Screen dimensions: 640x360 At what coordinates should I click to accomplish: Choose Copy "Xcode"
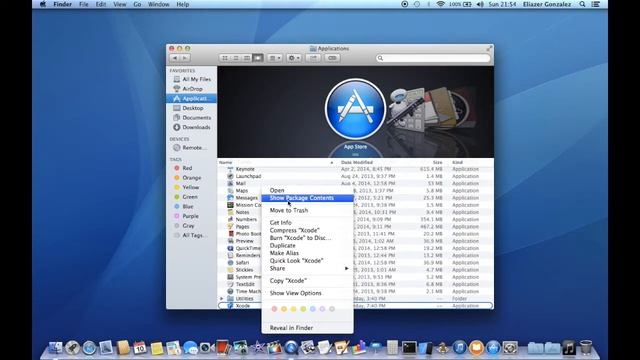click(x=307, y=281)
